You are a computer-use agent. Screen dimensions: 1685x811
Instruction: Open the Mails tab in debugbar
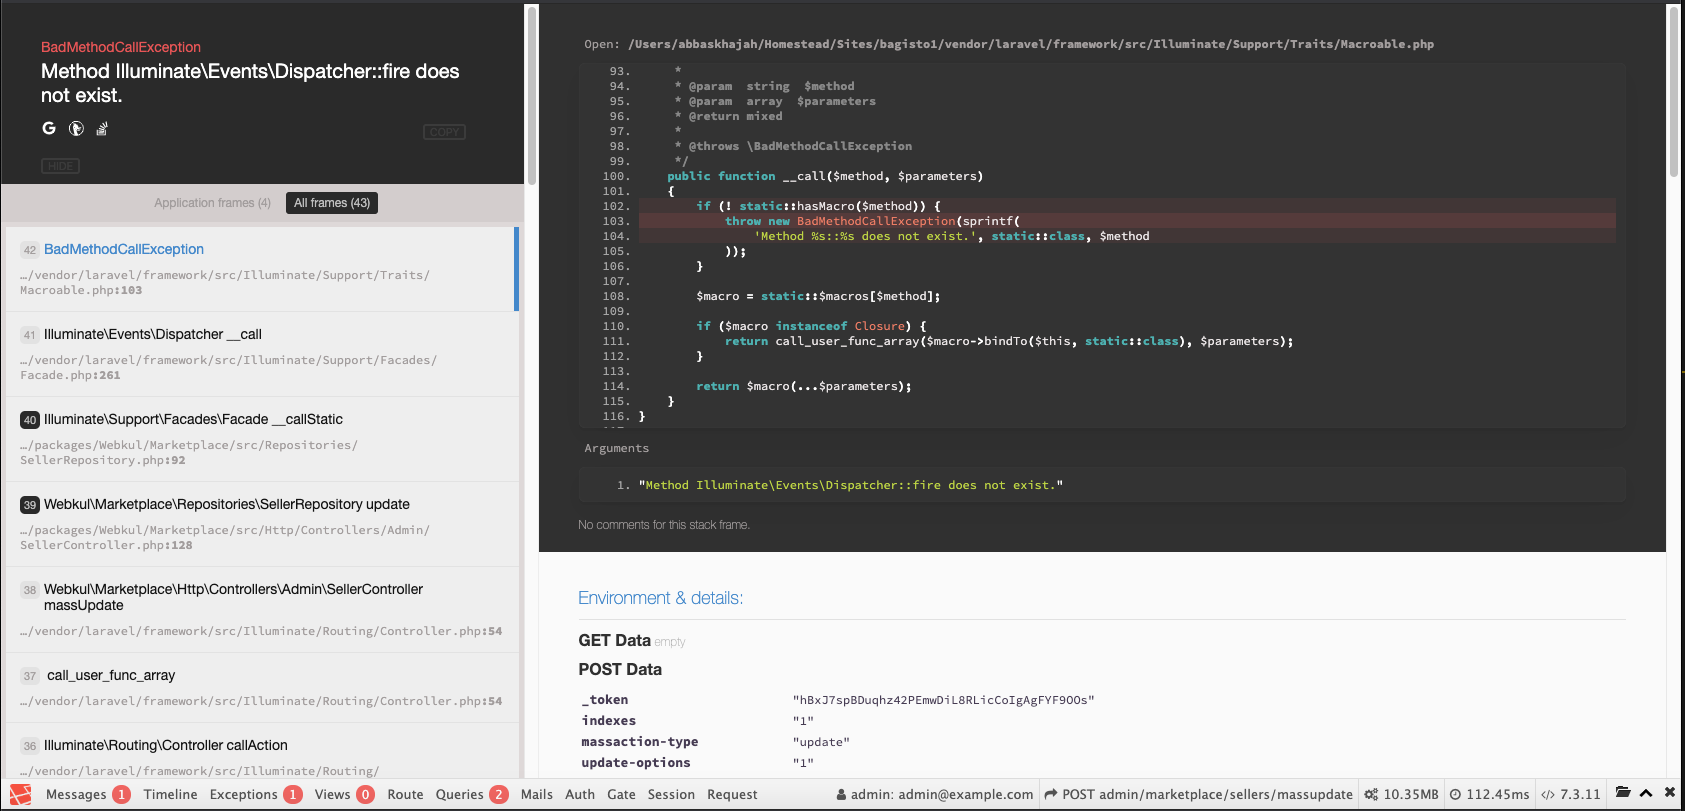537,794
